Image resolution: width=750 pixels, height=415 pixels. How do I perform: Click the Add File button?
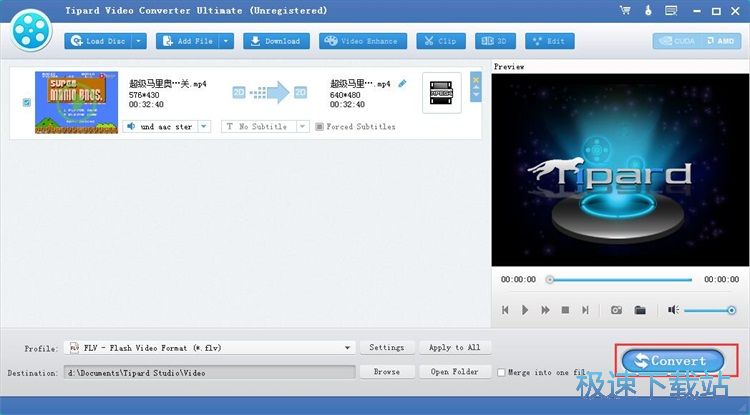click(x=188, y=41)
